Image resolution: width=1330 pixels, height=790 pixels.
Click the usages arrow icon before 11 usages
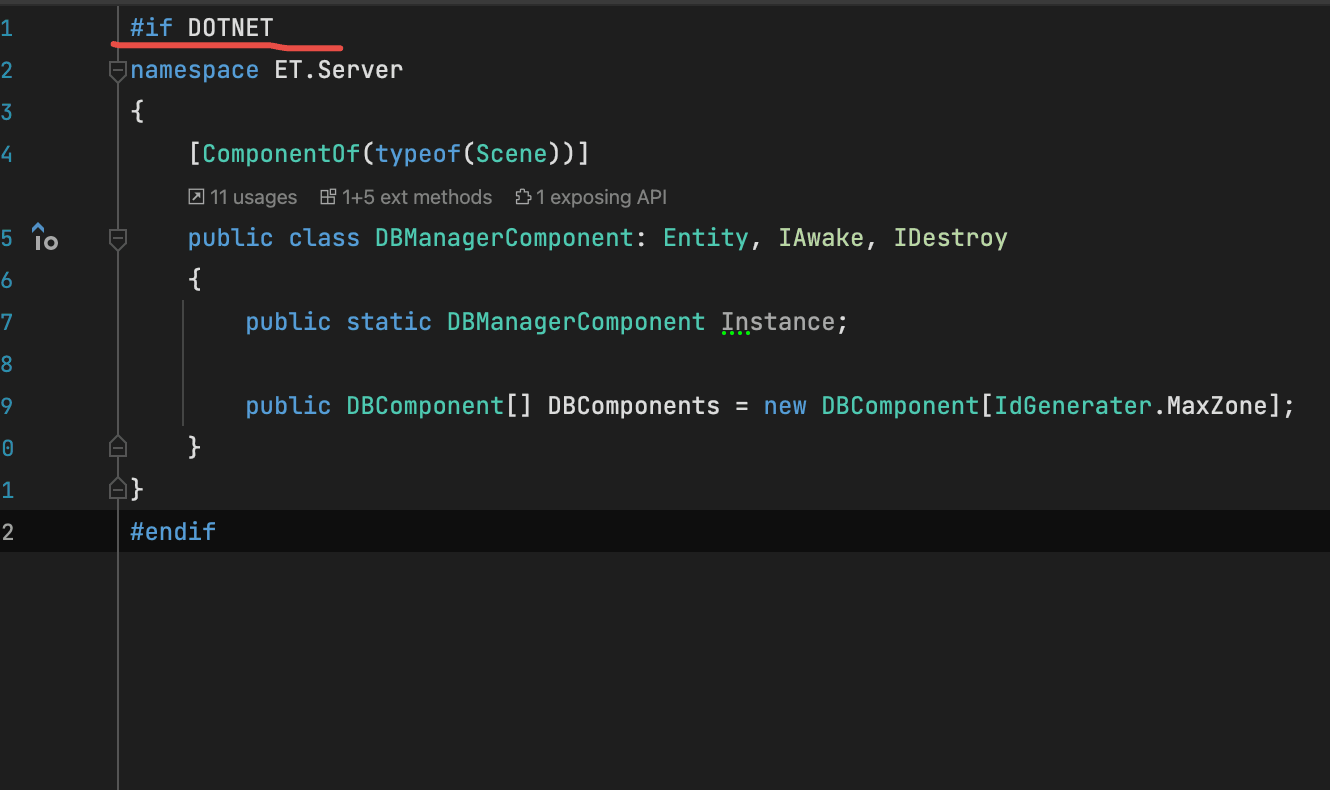(x=196, y=197)
